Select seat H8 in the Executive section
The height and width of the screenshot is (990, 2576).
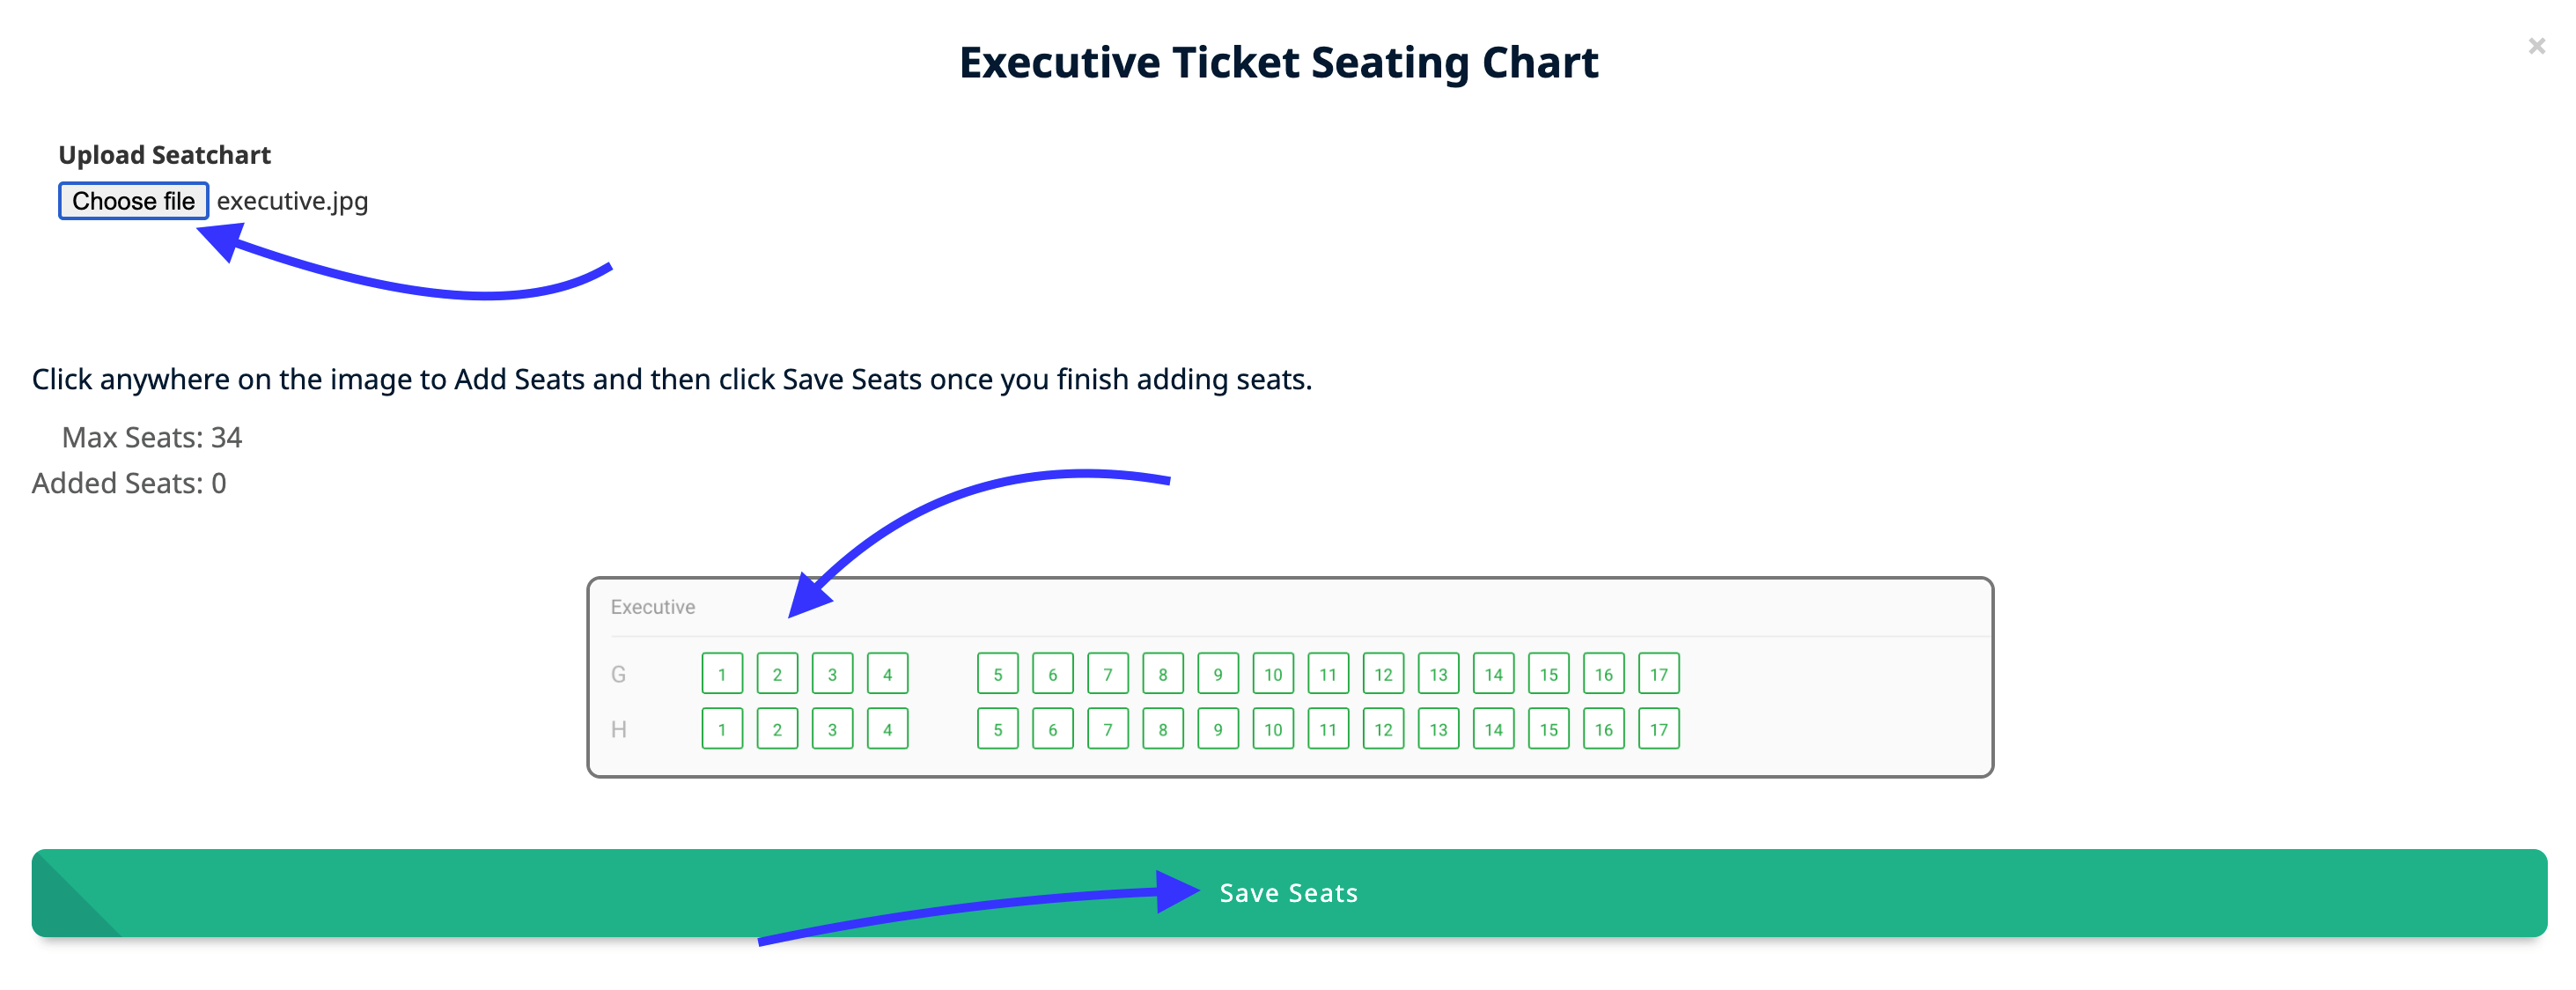1162,728
